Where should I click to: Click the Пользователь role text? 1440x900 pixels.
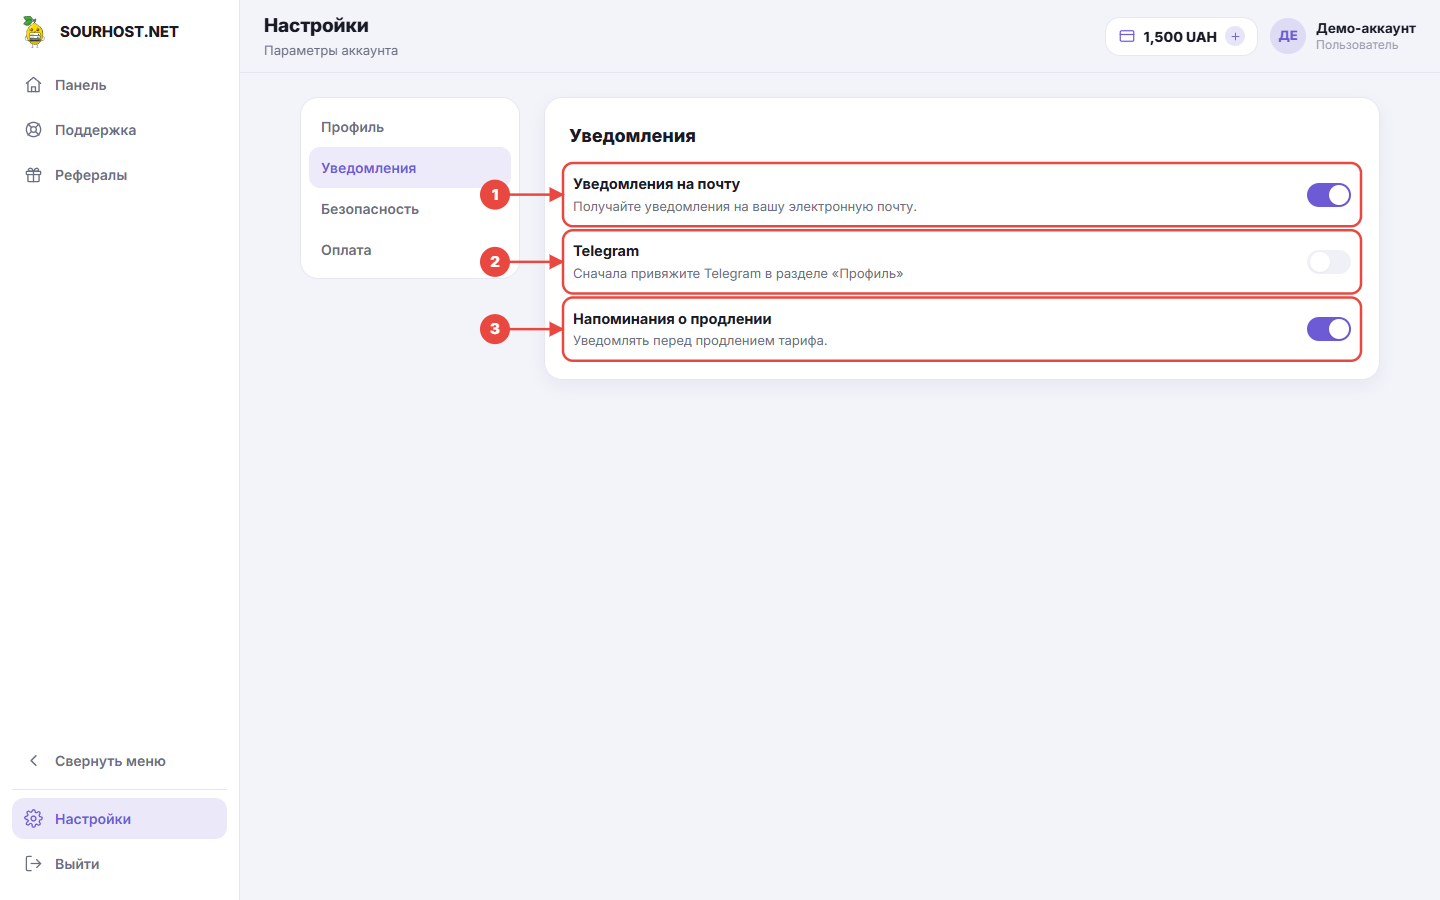pyautogui.click(x=1357, y=45)
